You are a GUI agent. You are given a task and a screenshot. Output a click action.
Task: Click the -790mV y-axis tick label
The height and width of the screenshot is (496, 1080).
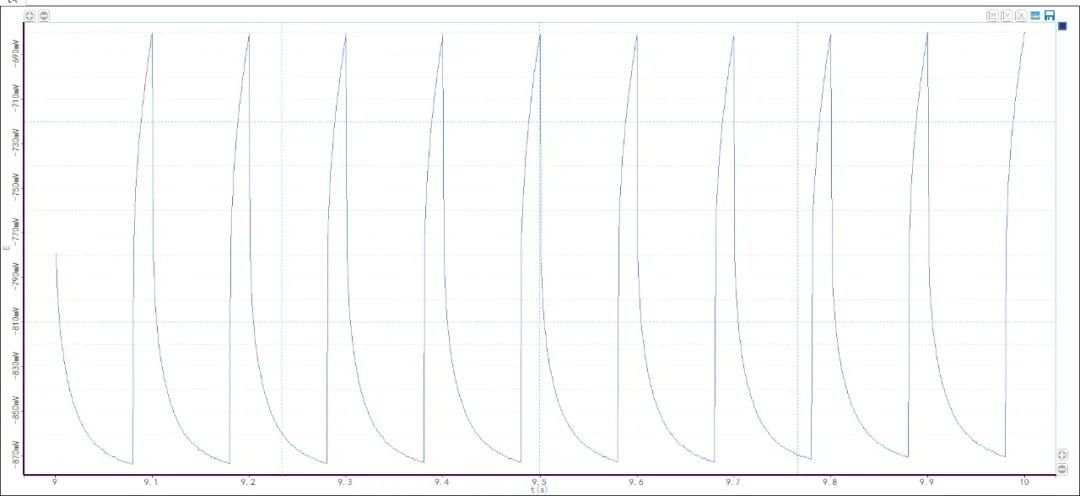pyautogui.click(x=16, y=277)
